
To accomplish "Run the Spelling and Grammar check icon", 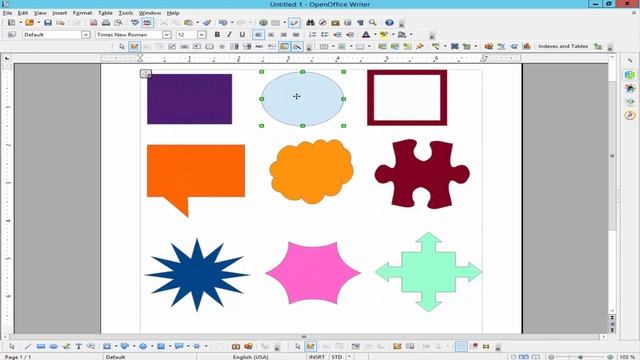I will coord(135,23).
